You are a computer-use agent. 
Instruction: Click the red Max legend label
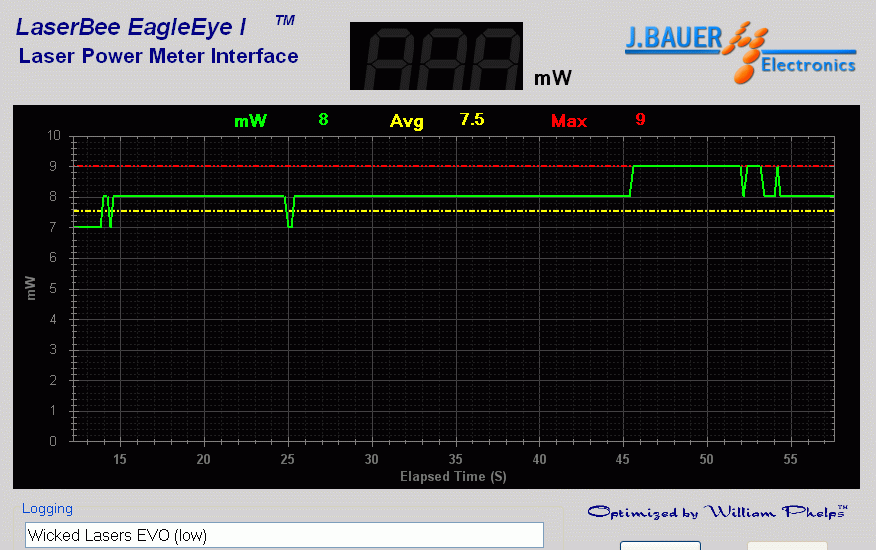pos(569,121)
